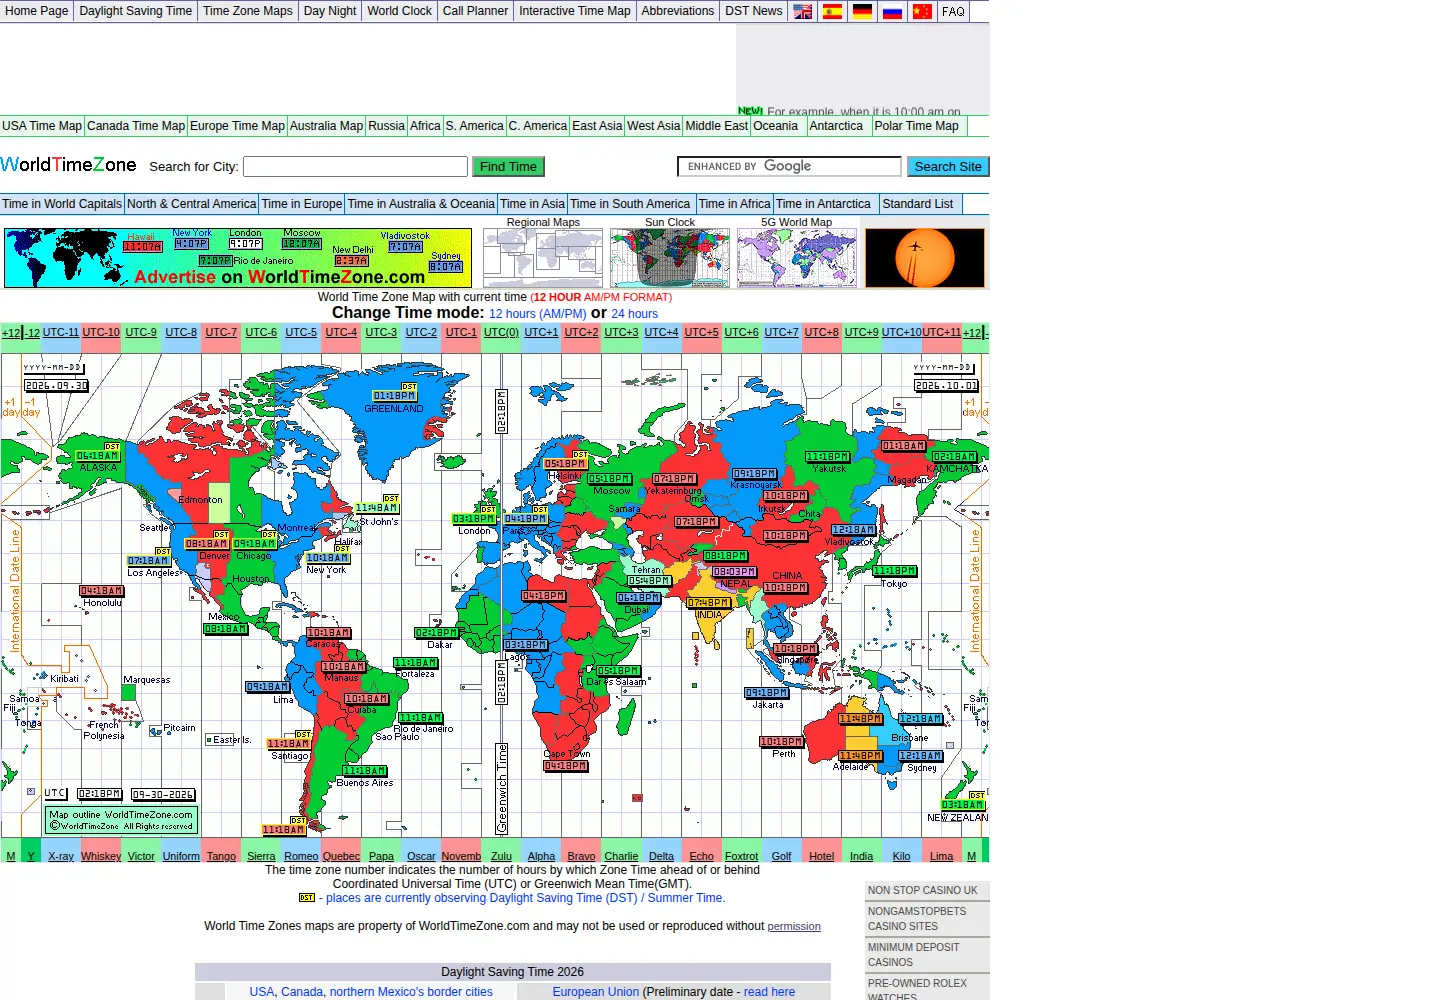This screenshot has width=1440, height=1000.
Task: Open the Australia Map tab
Action: [326, 126]
